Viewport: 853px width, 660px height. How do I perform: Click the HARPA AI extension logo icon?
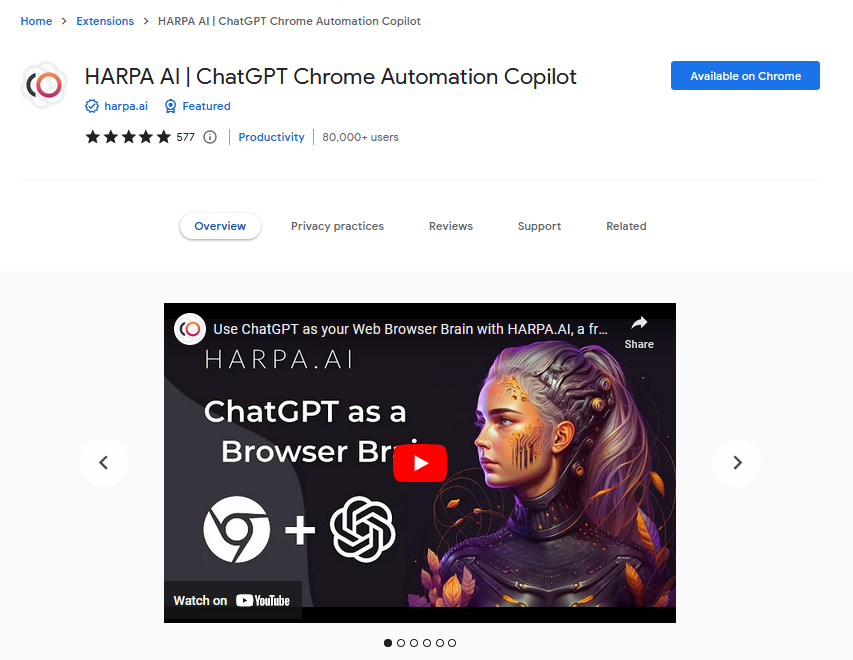(44, 85)
